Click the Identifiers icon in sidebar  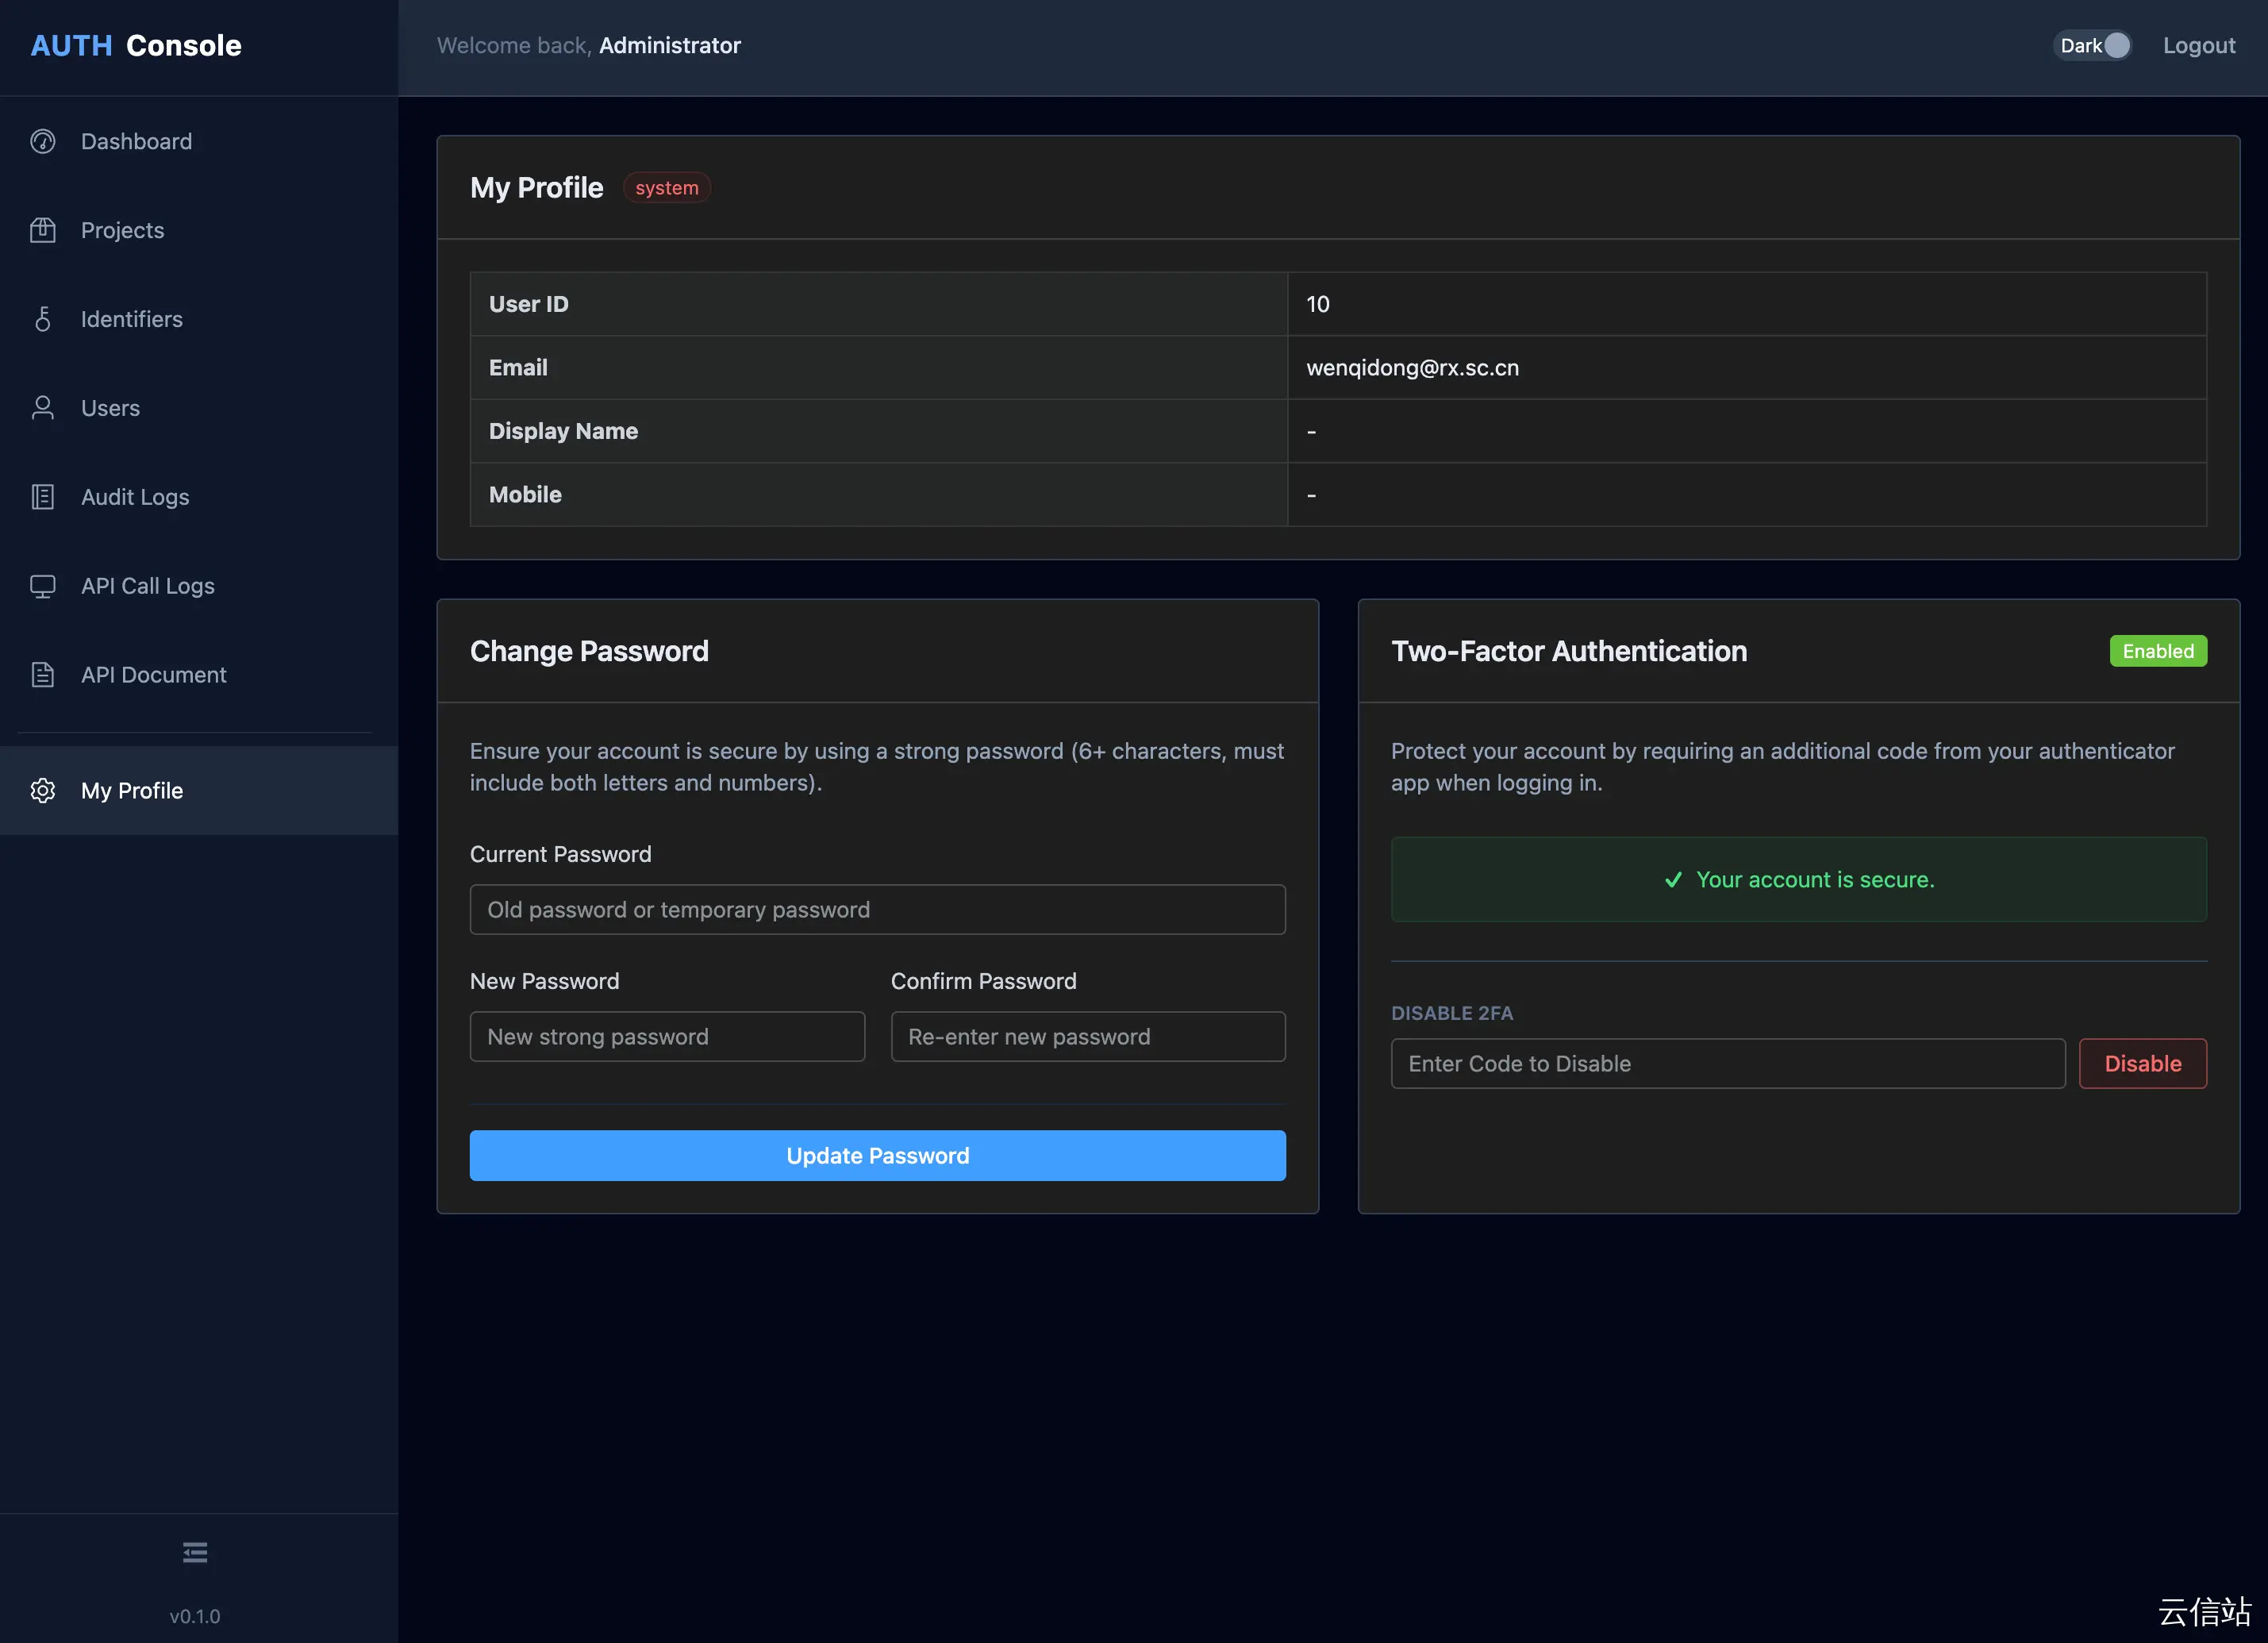(x=43, y=319)
